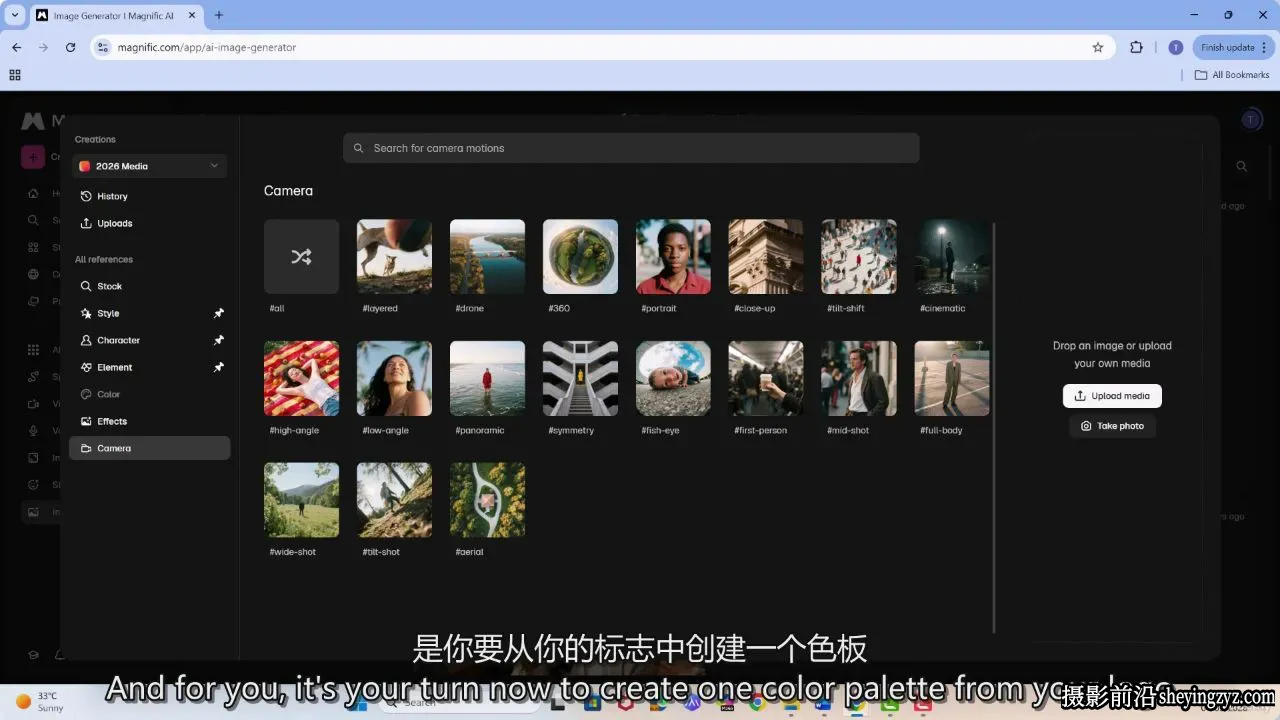Search for camera motions field
Viewport: 1280px width, 720px height.
coord(631,148)
